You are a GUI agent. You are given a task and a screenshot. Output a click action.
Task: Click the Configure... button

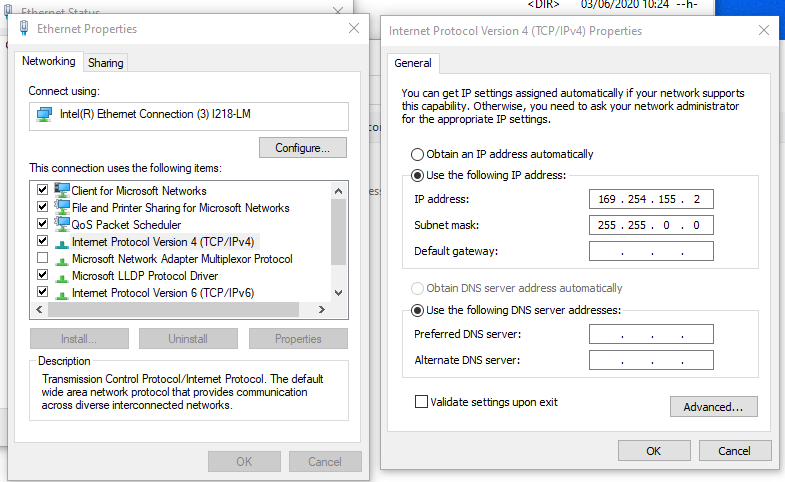[x=303, y=148]
